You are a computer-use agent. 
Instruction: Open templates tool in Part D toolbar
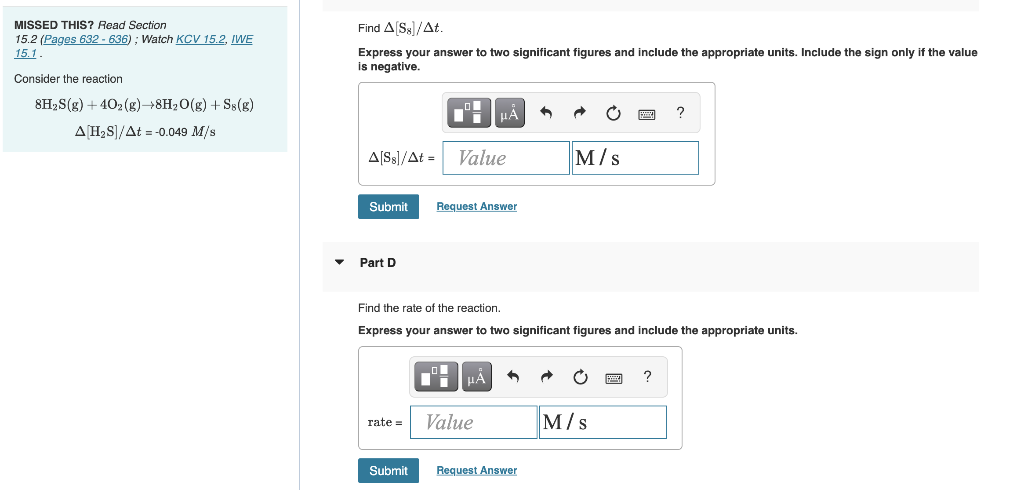436,376
